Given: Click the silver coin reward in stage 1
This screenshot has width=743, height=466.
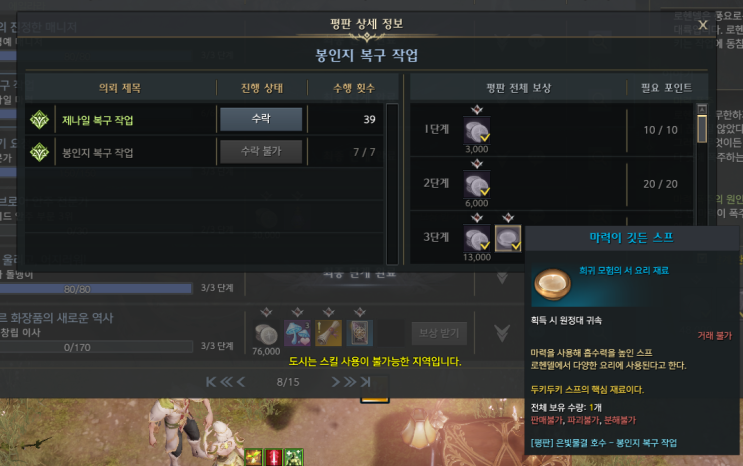Looking at the screenshot, I should pyautogui.click(x=477, y=130).
